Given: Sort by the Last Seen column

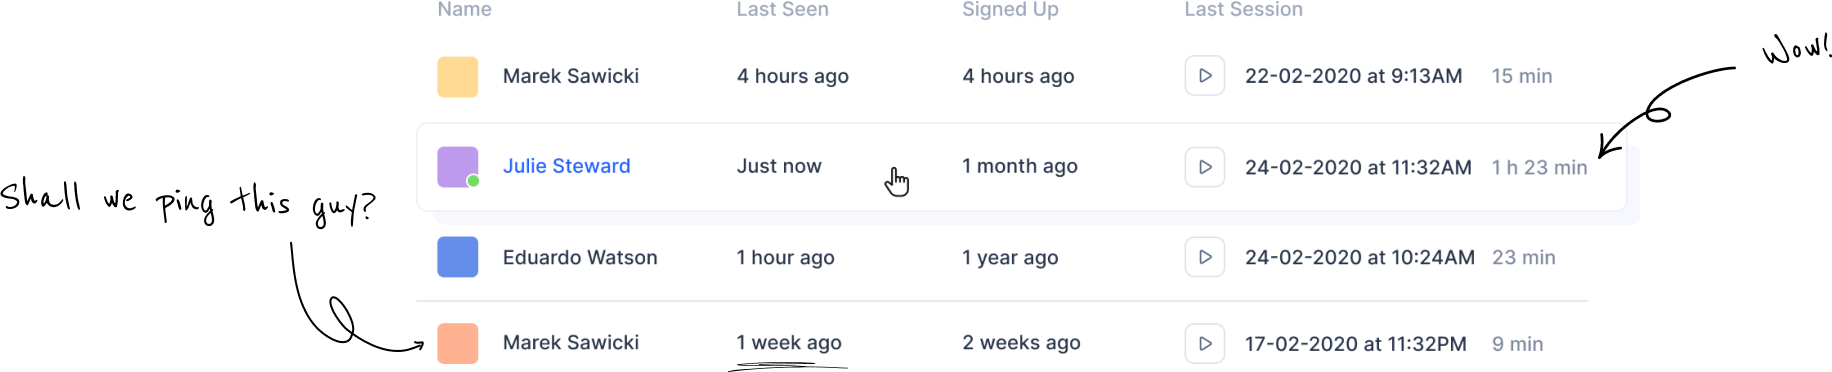Looking at the screenshot, I should (x=782, y=9).
